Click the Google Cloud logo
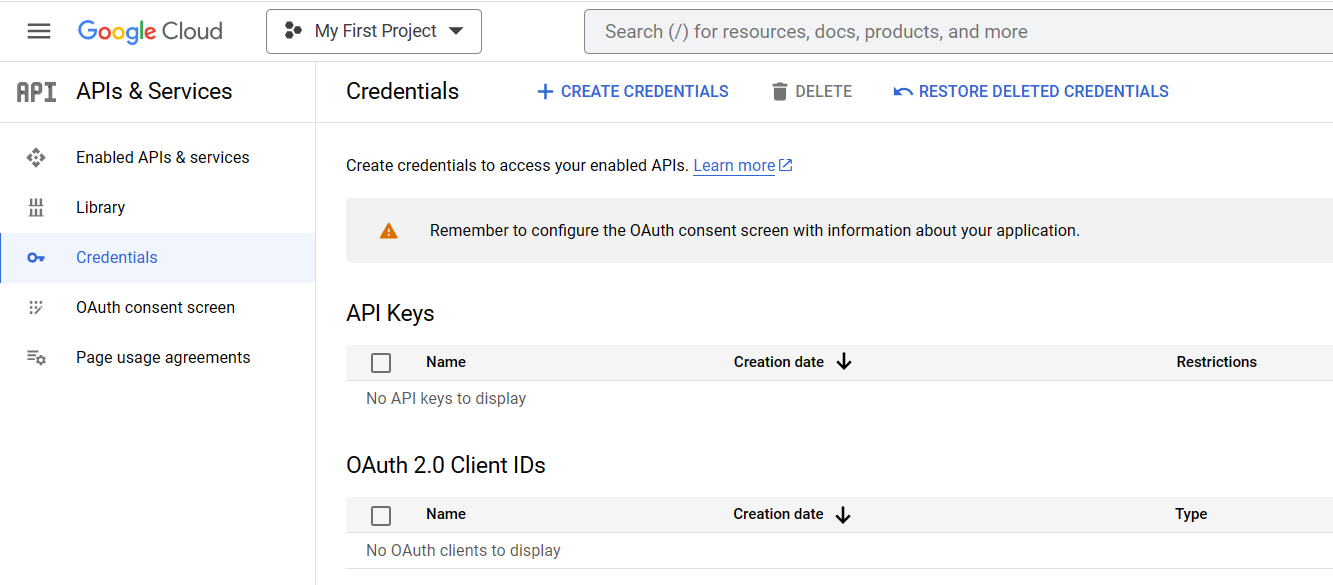This screenshot has height=585, width=1333. pyautogui.click(x=150, y=31)
